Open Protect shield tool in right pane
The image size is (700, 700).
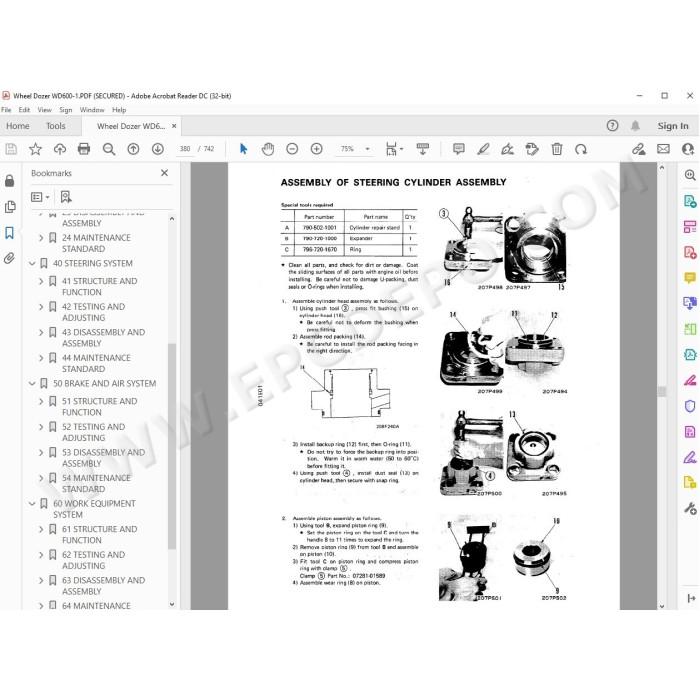click(x=690, y=406)
